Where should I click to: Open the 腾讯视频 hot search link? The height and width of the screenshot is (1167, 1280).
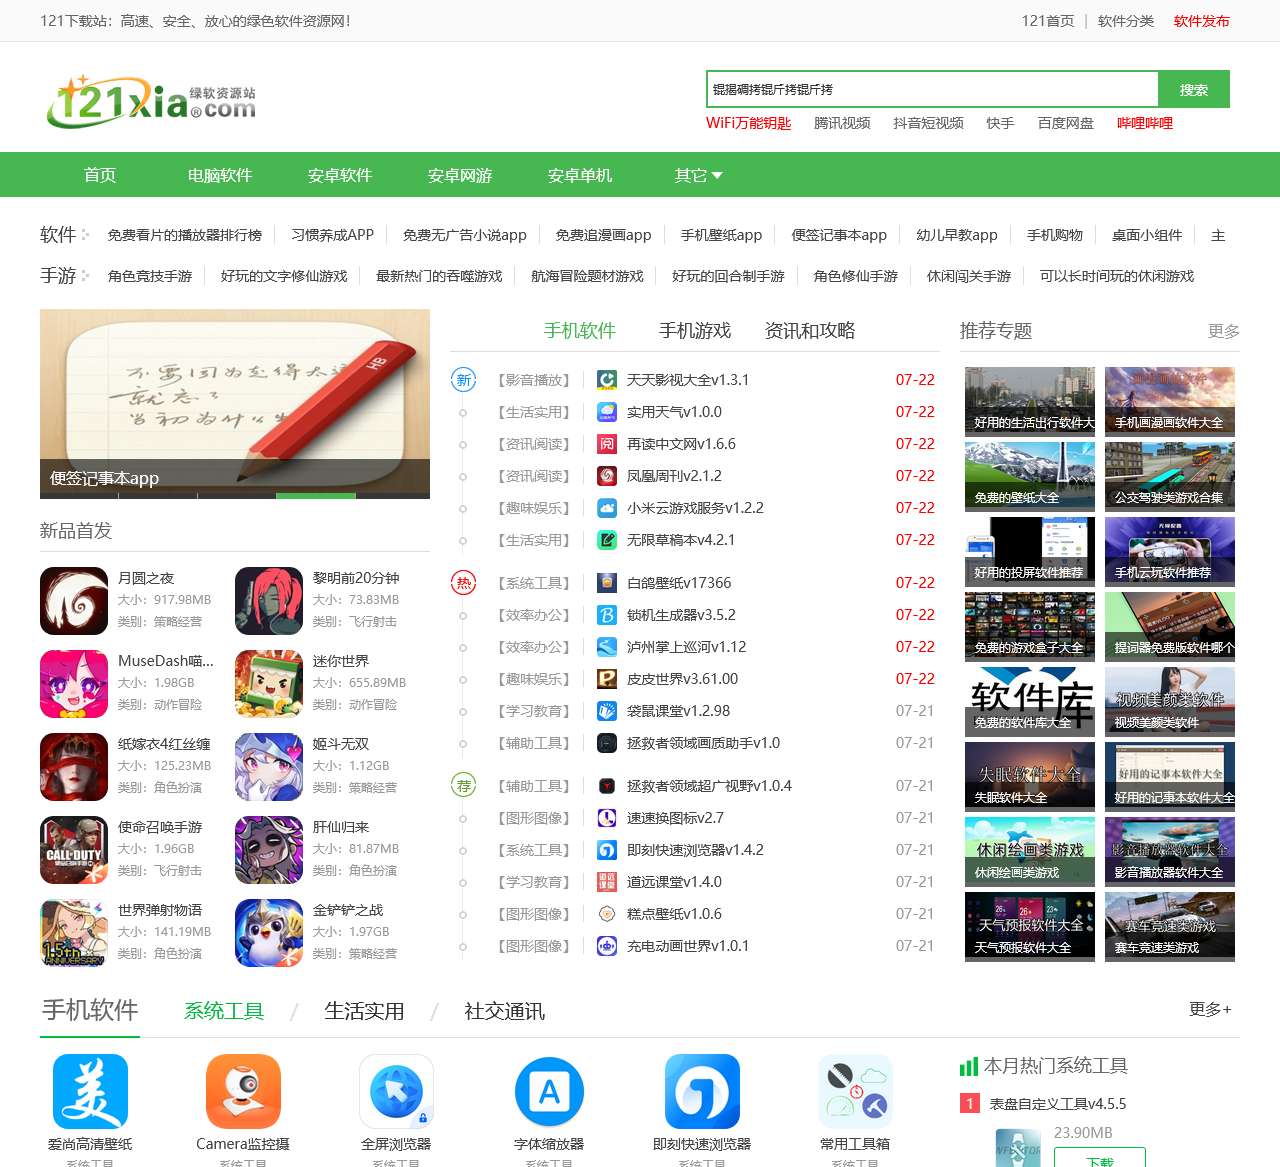pyautogui.click(x=842, y=123)
